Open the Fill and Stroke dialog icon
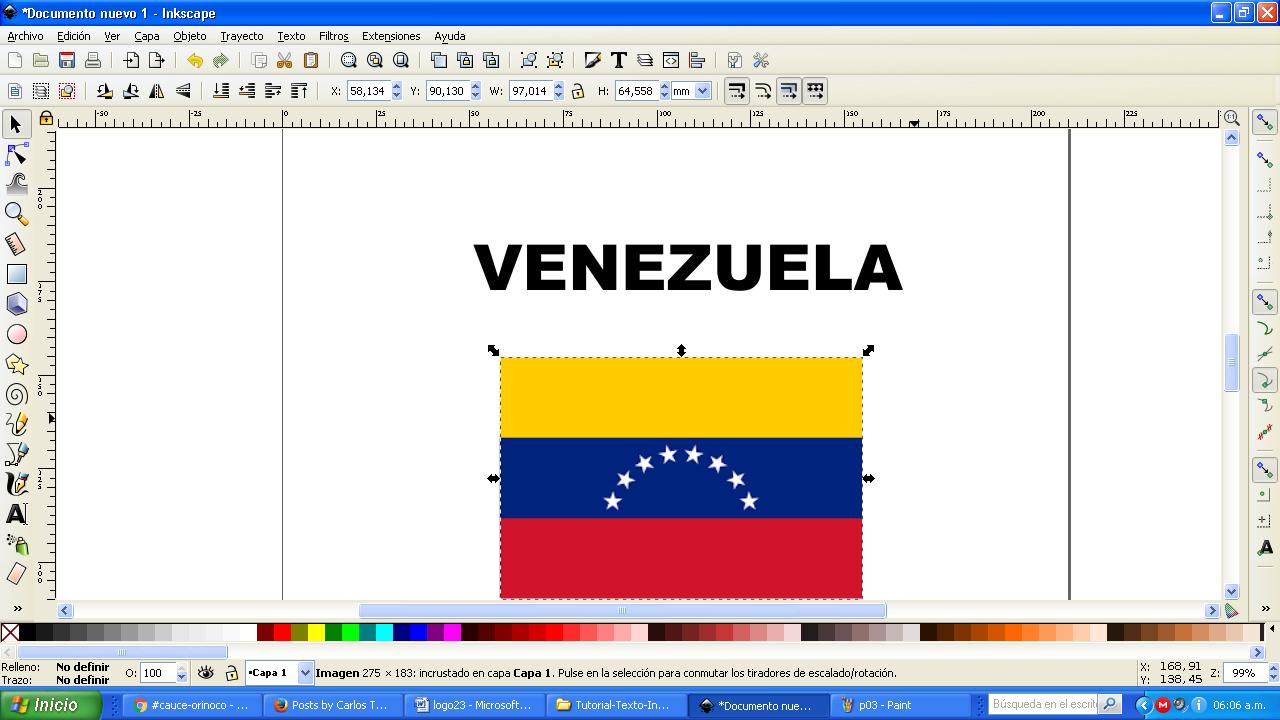 point(593,61)
